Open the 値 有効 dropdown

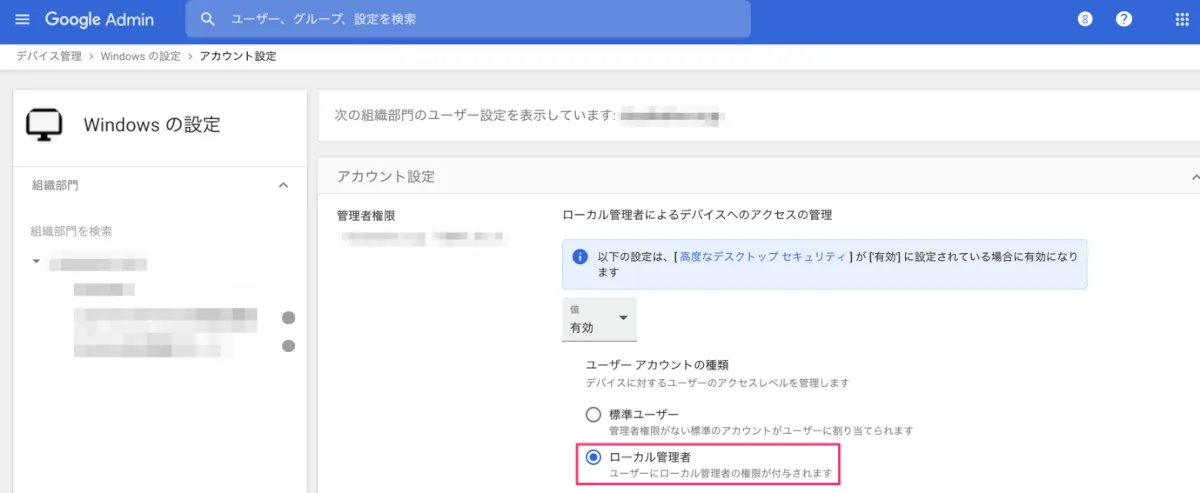(600, 319)
